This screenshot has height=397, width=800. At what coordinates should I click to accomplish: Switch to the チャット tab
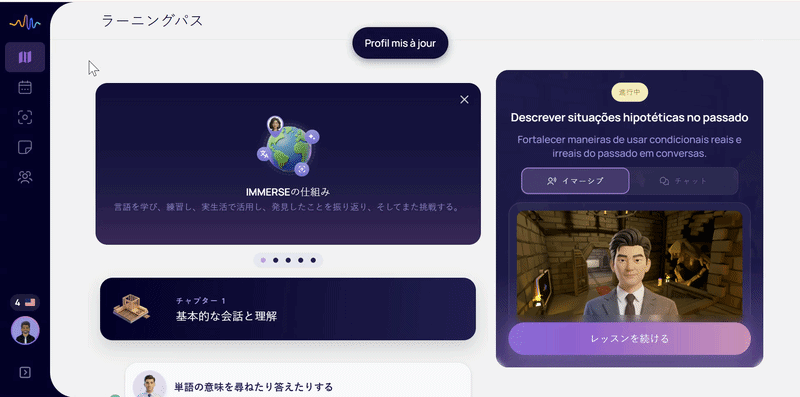coord(684,181)
